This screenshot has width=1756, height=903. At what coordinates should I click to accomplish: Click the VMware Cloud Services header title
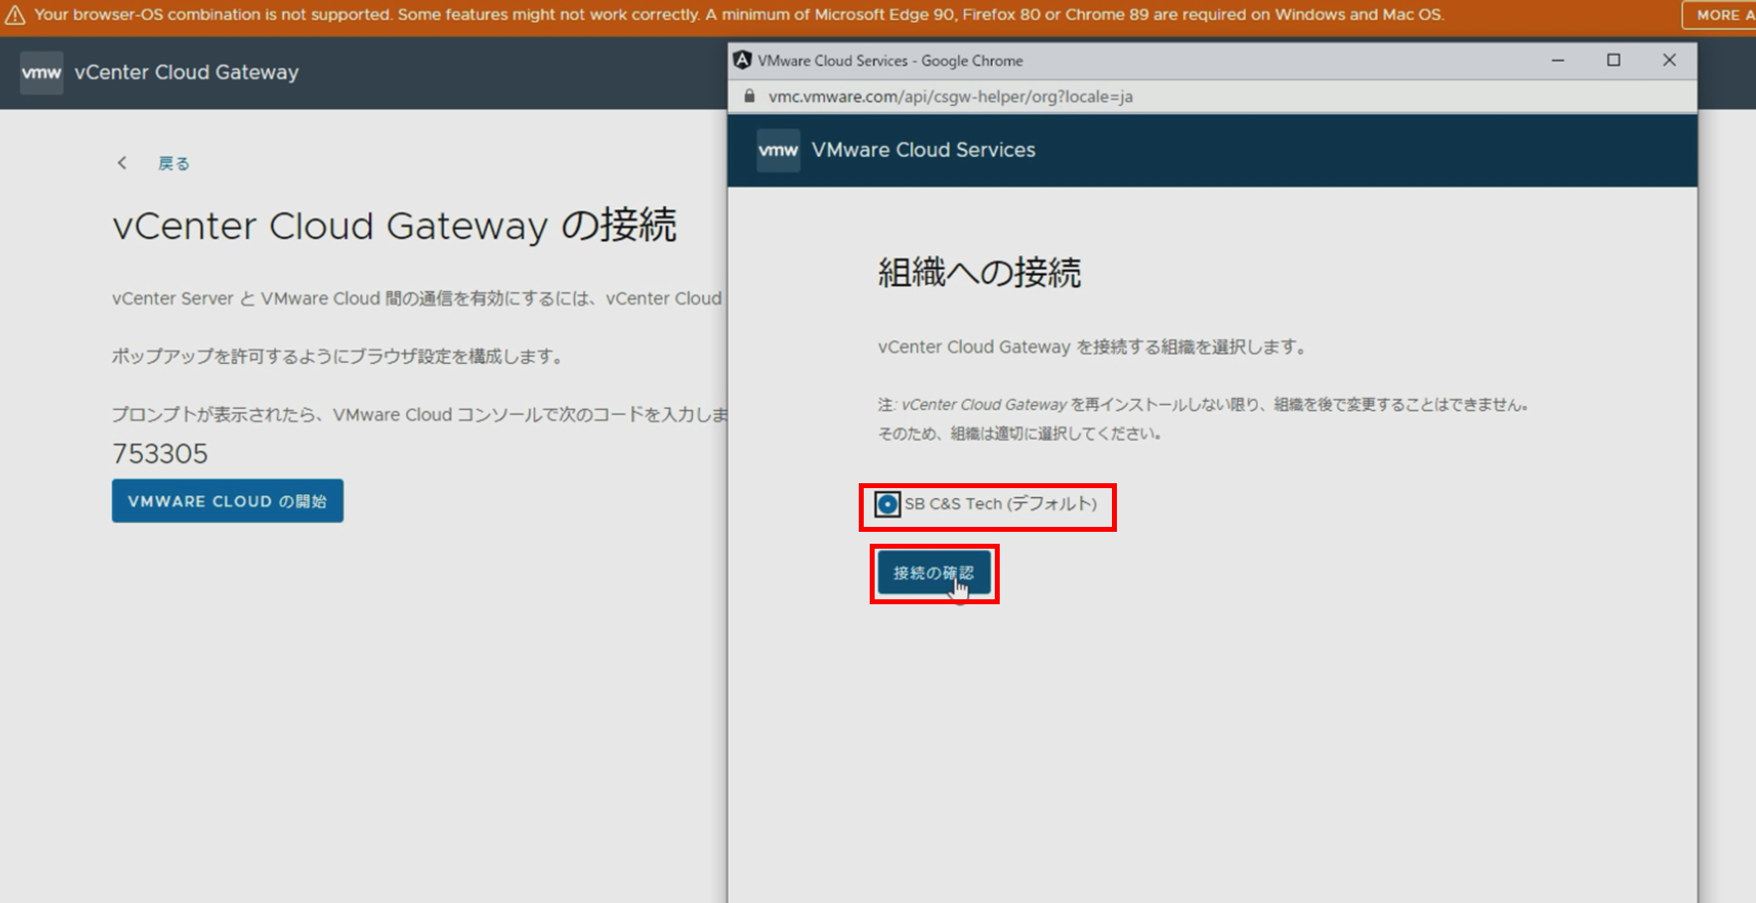coord(923,150)
